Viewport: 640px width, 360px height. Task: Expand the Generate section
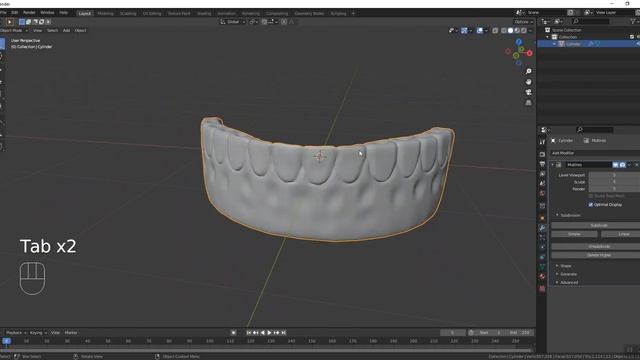click(x=557, y=274)
